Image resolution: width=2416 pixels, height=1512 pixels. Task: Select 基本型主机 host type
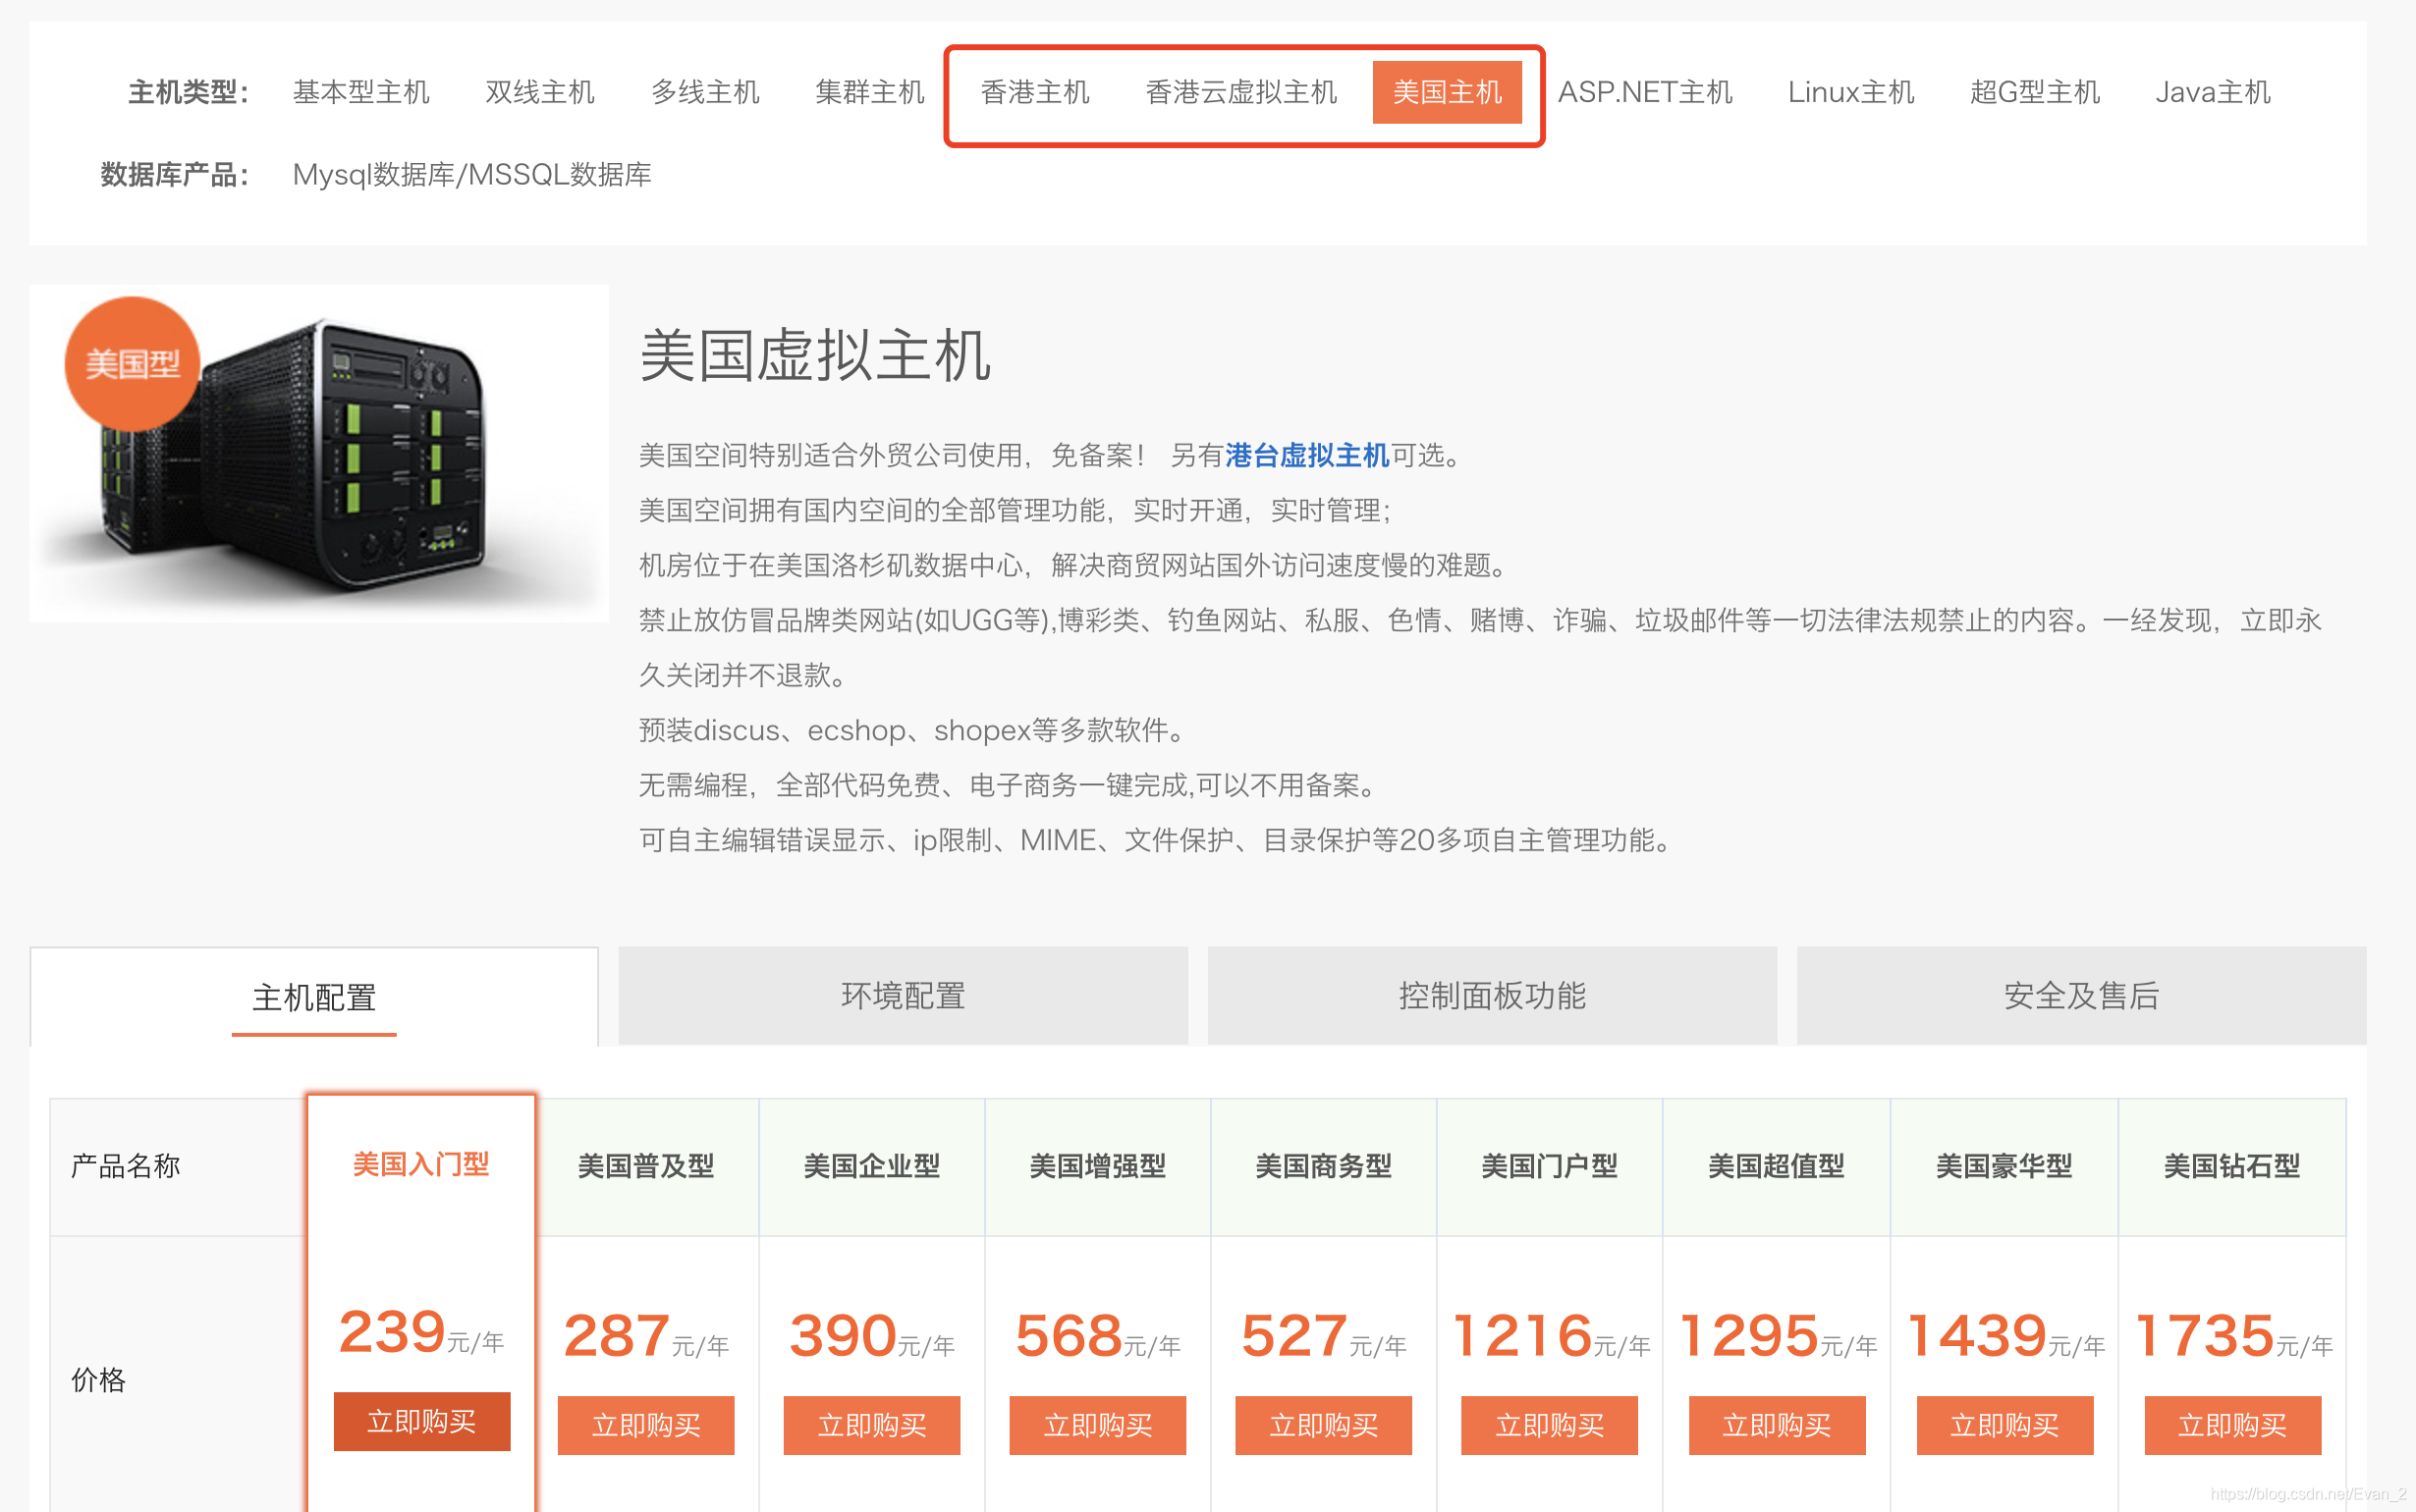(361, 92)
